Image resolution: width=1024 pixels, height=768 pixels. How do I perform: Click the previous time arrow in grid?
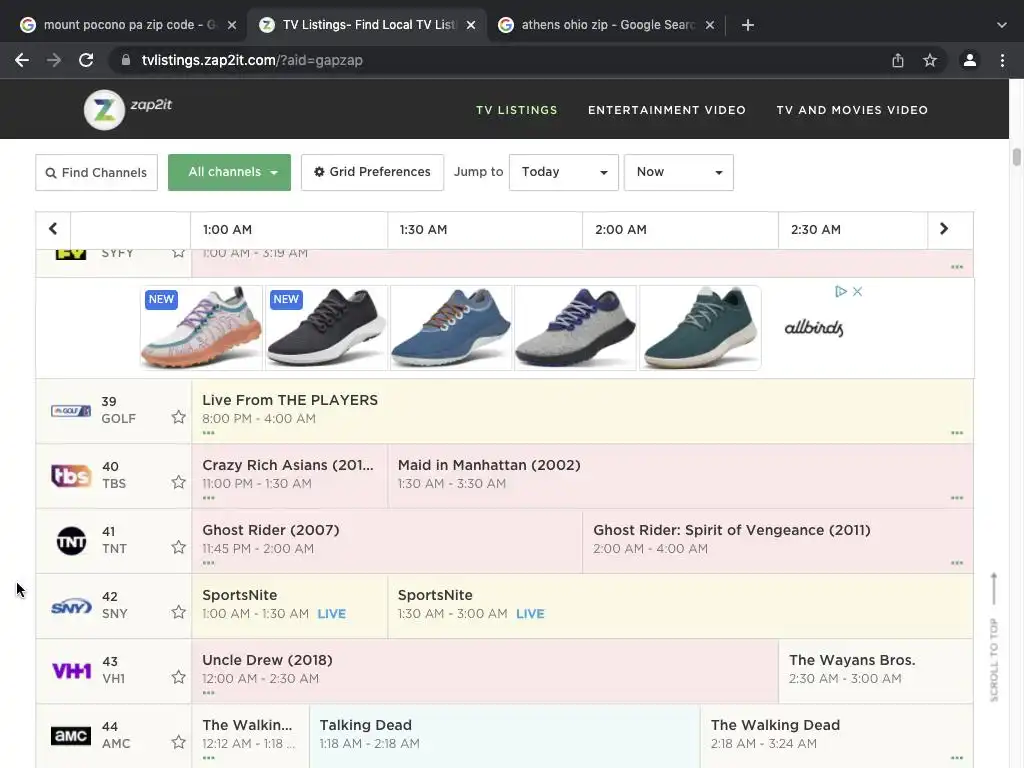[x=53, y=229]
